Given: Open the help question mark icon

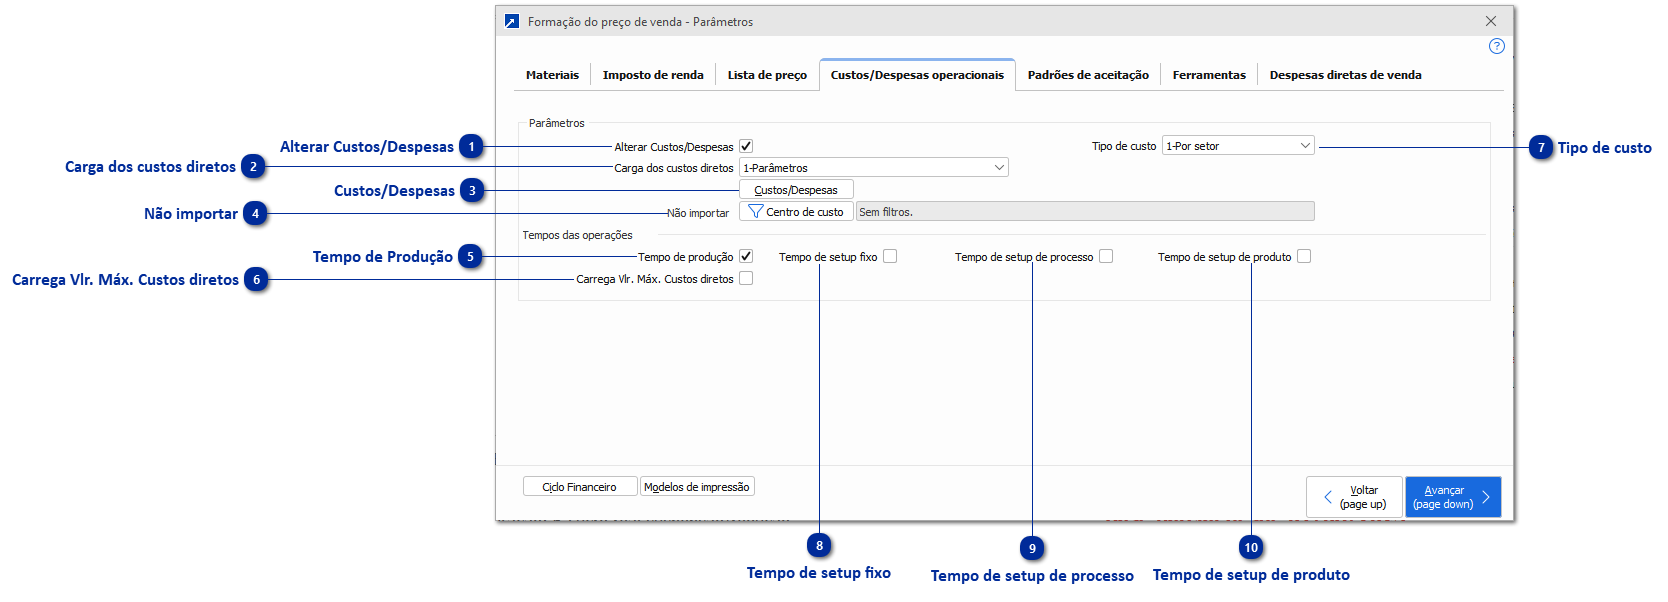Looking at the screenshot, I should [1496, 46].
